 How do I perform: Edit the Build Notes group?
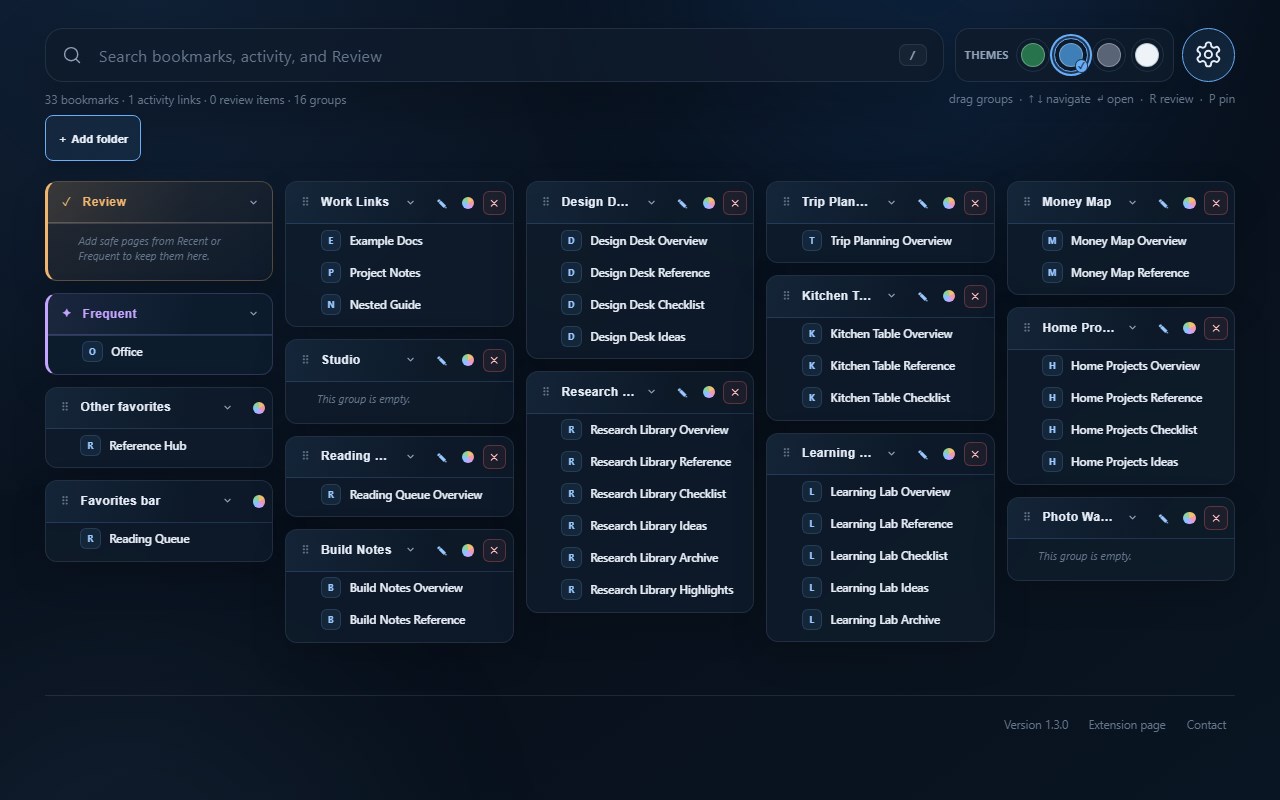441,550
